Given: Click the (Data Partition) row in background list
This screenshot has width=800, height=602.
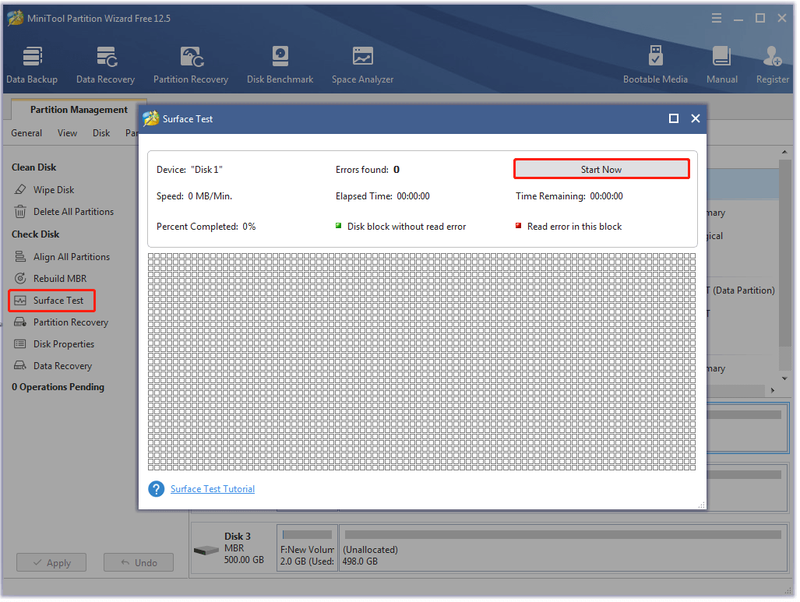Looking at the screenshot, I should [741, 290].
